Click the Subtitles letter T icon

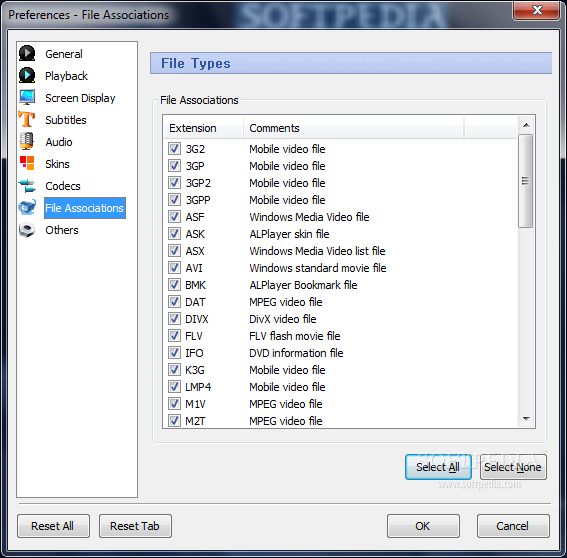click(x=27, y=120)
